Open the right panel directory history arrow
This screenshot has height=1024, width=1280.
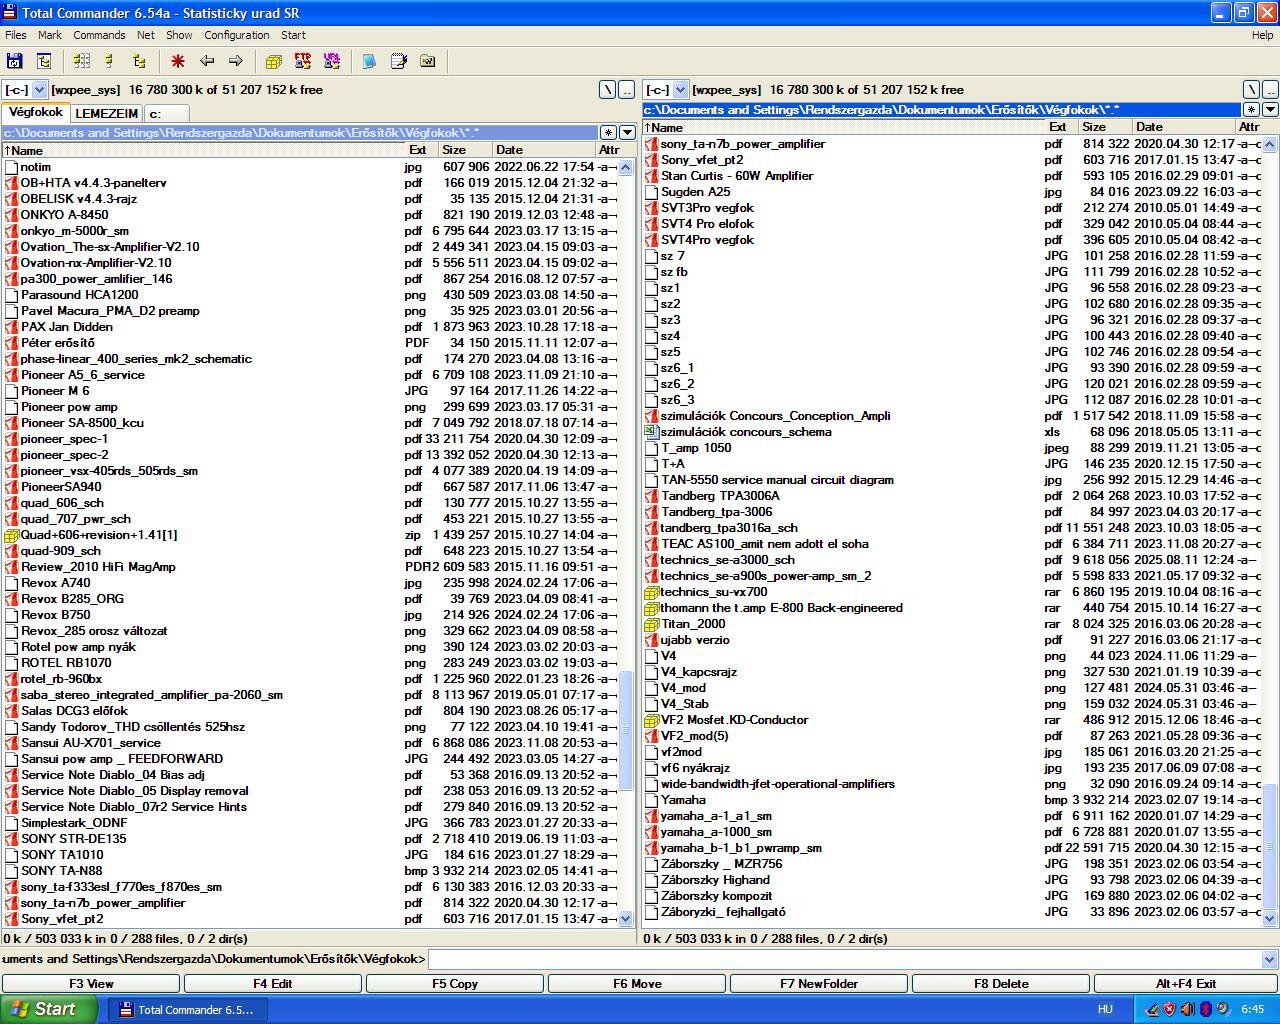coord(1270,110)
